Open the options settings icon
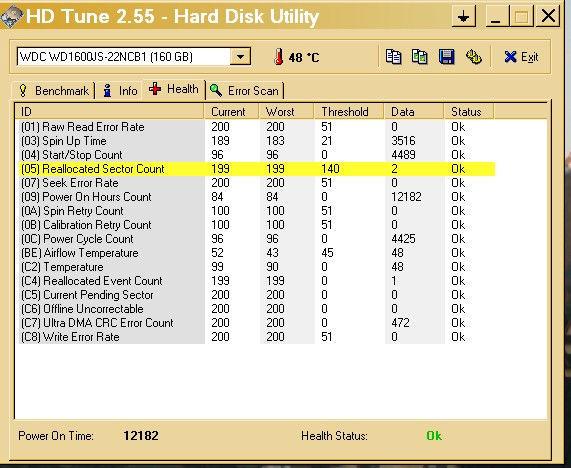This screenshot has width=571, height=468. pyautogui.click(x=473, y=57)
